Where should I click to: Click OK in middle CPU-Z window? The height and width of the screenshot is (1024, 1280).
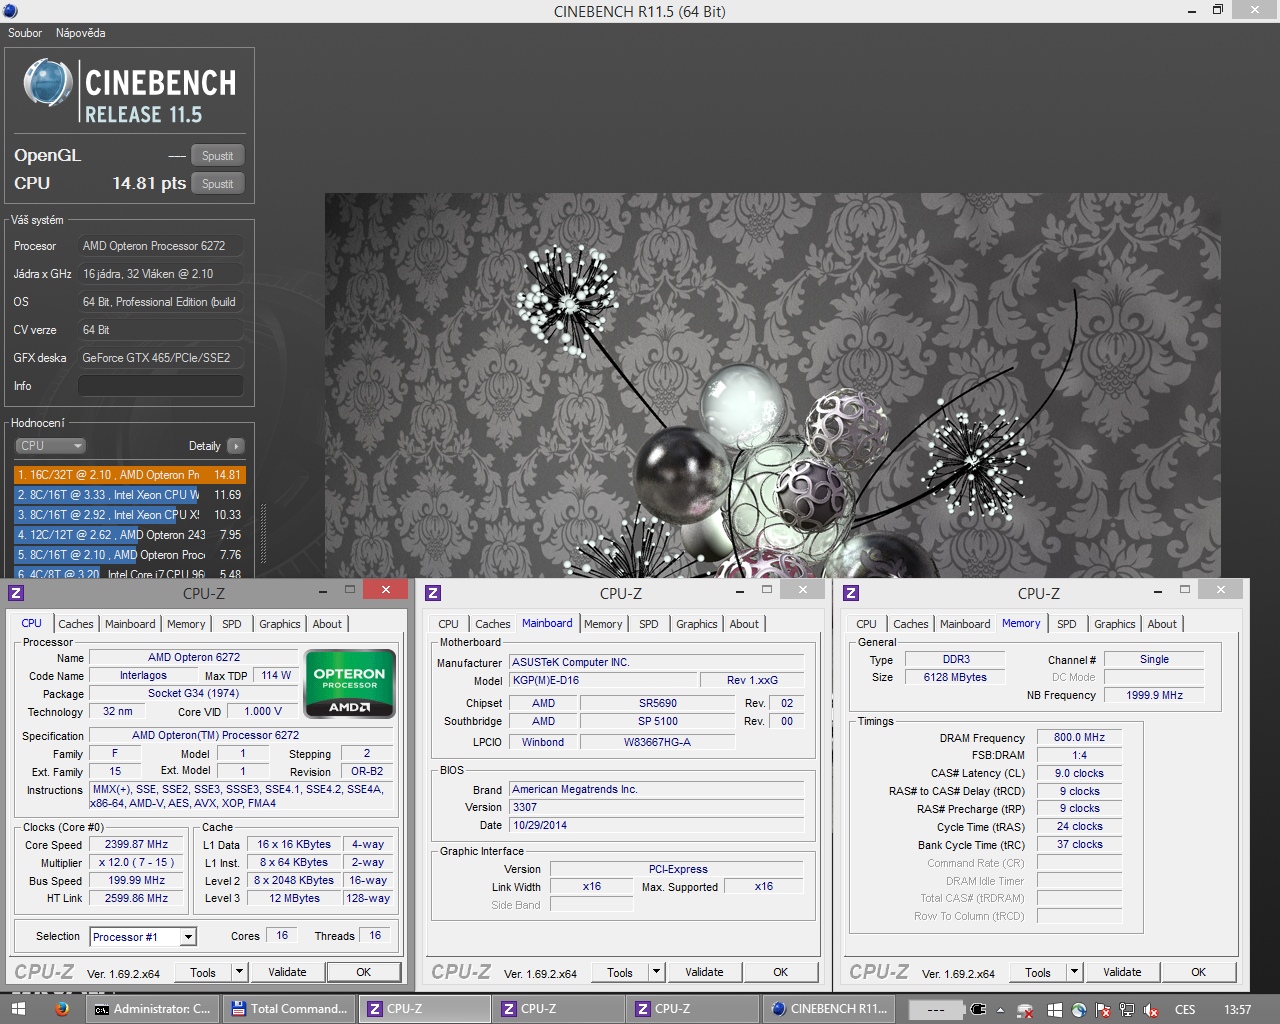point(781,972)
